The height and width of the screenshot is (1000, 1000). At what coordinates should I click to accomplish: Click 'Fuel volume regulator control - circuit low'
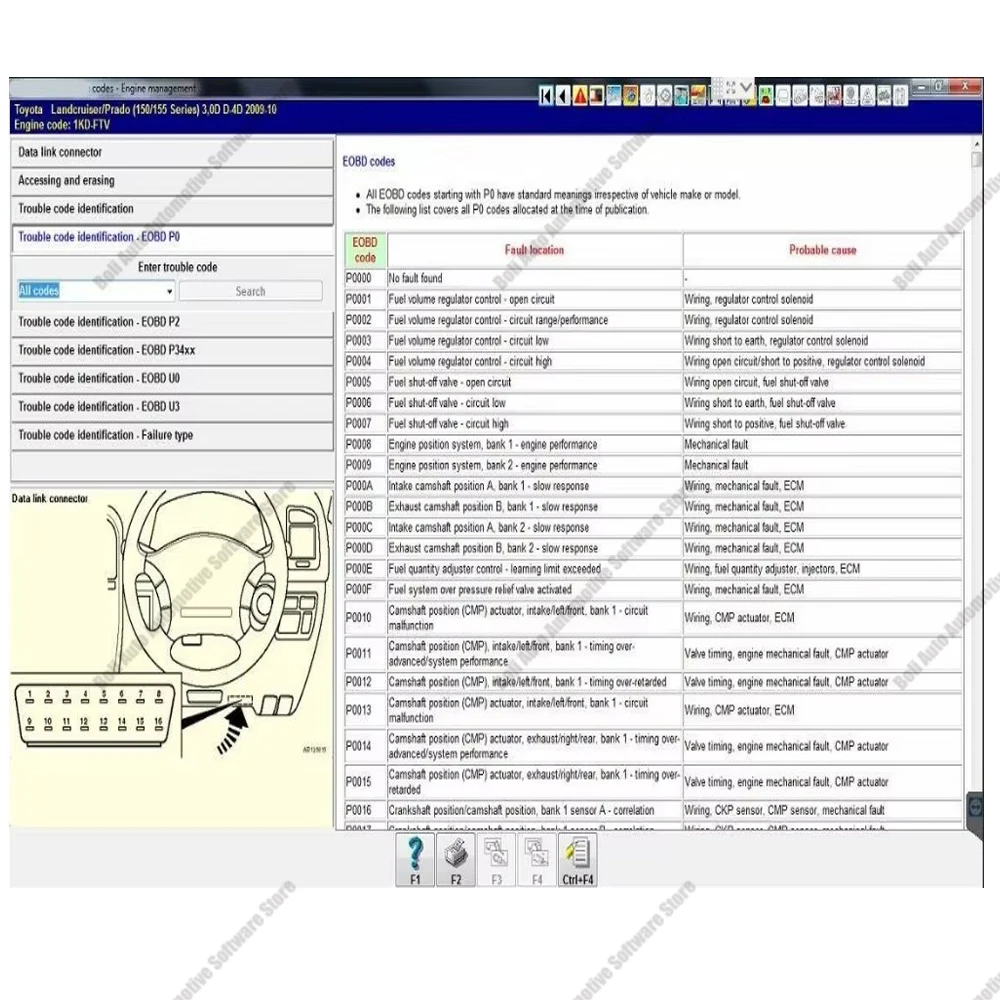coord(469,341)
